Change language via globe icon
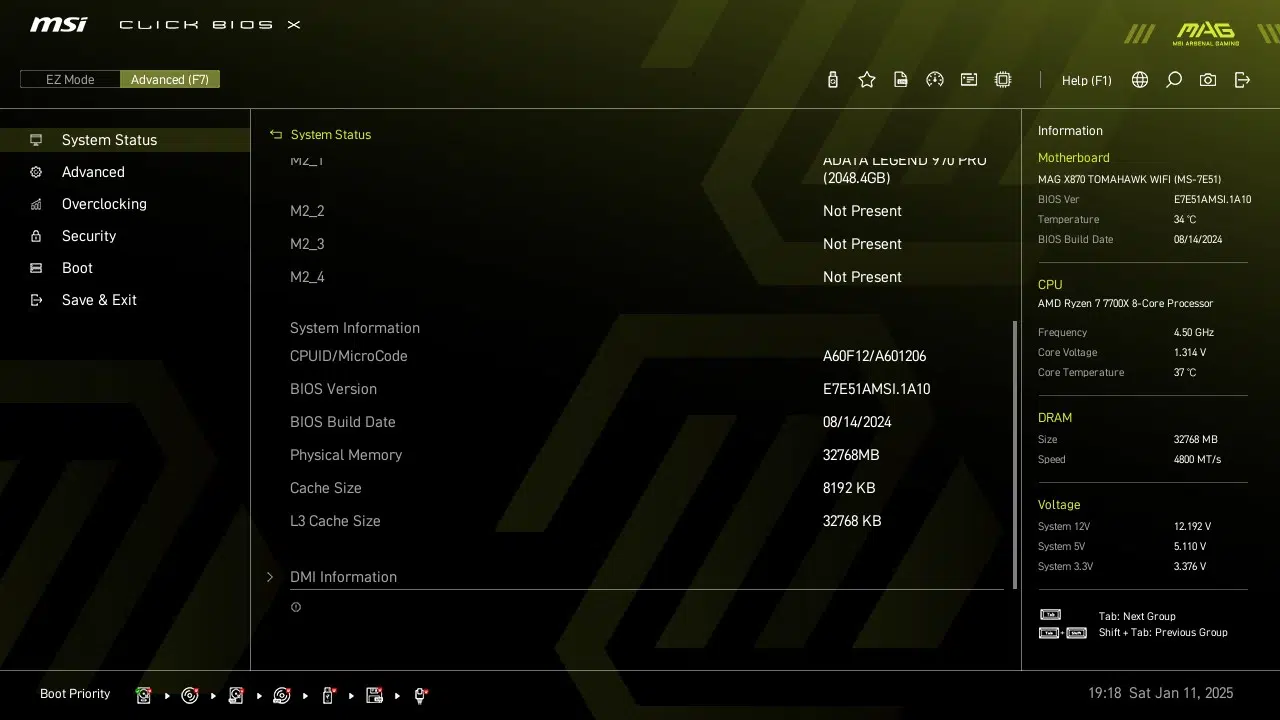The image size is (1280, 720). pyautogui.click(x=1140, y=80)
